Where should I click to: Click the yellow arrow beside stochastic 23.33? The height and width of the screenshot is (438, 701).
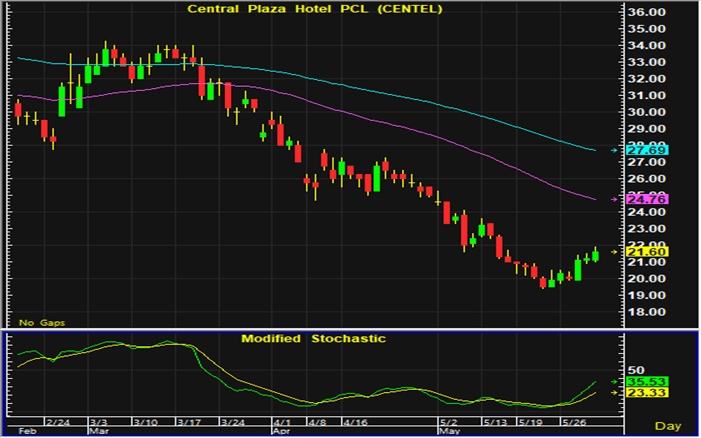613,395
